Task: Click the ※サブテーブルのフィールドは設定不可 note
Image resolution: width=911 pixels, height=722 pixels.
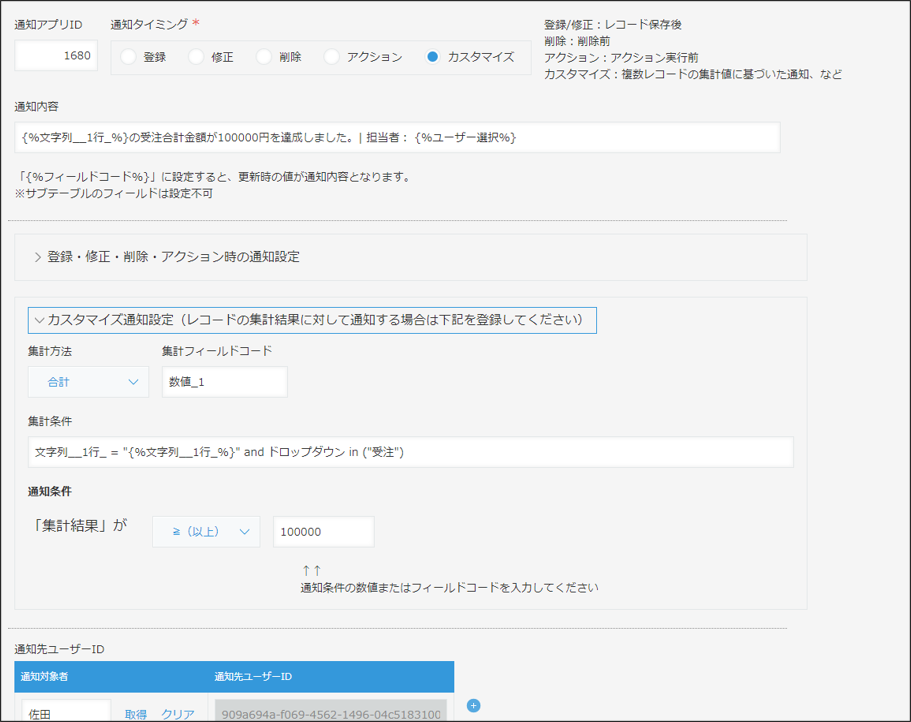Action: (114, 193)
